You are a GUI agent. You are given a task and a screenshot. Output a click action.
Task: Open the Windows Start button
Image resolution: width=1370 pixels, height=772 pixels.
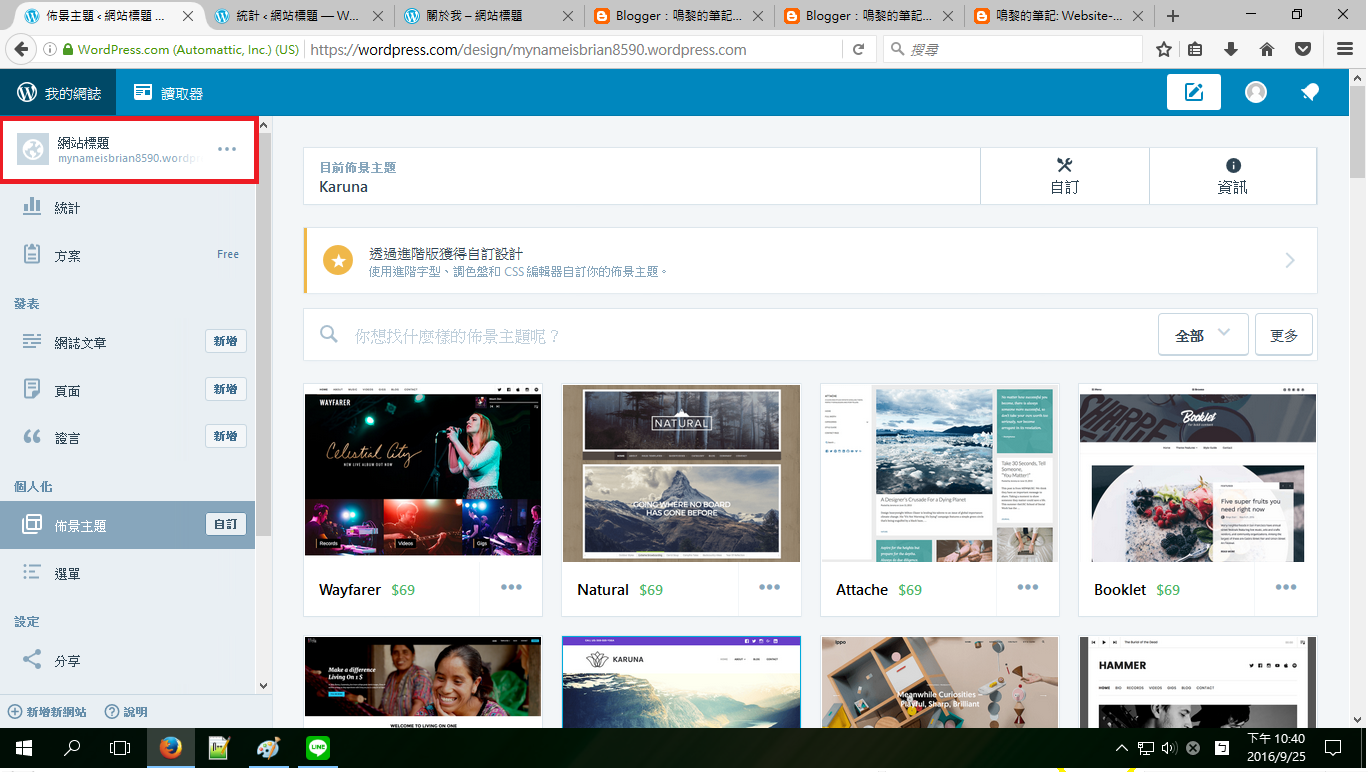pyautogui.click(x=23, y=748)
